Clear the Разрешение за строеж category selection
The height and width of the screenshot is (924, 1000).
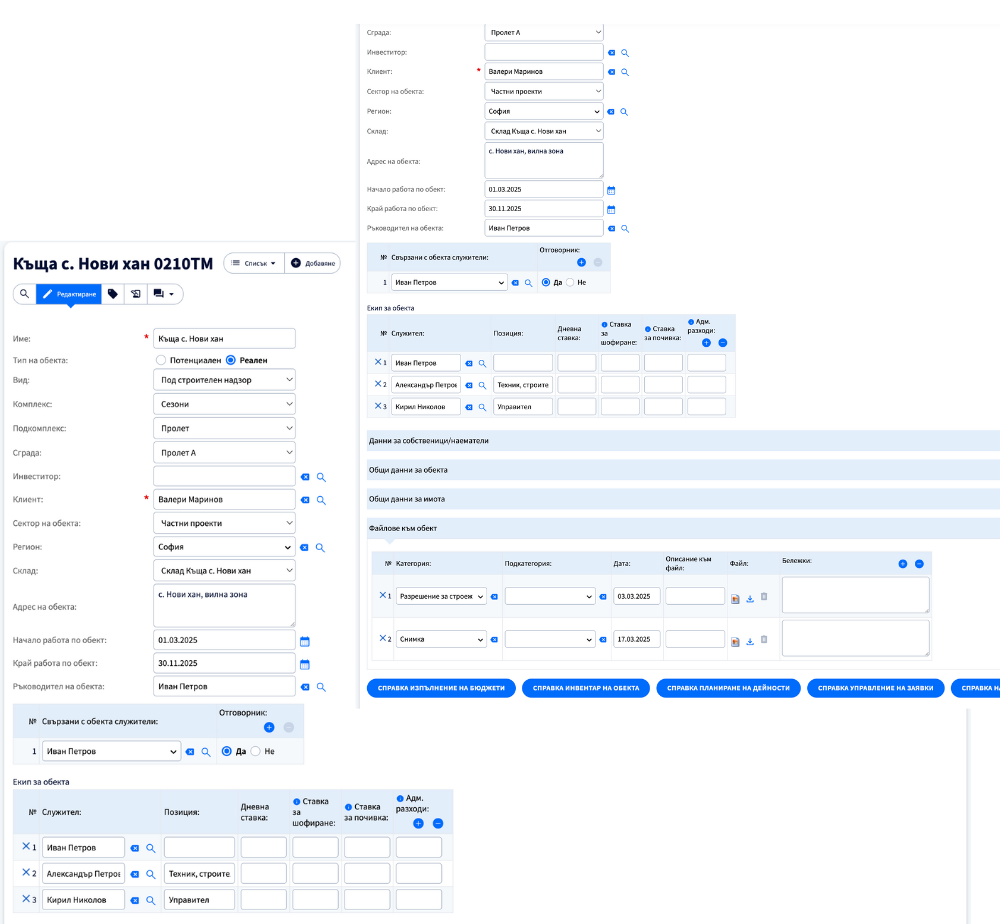point(493,597)
